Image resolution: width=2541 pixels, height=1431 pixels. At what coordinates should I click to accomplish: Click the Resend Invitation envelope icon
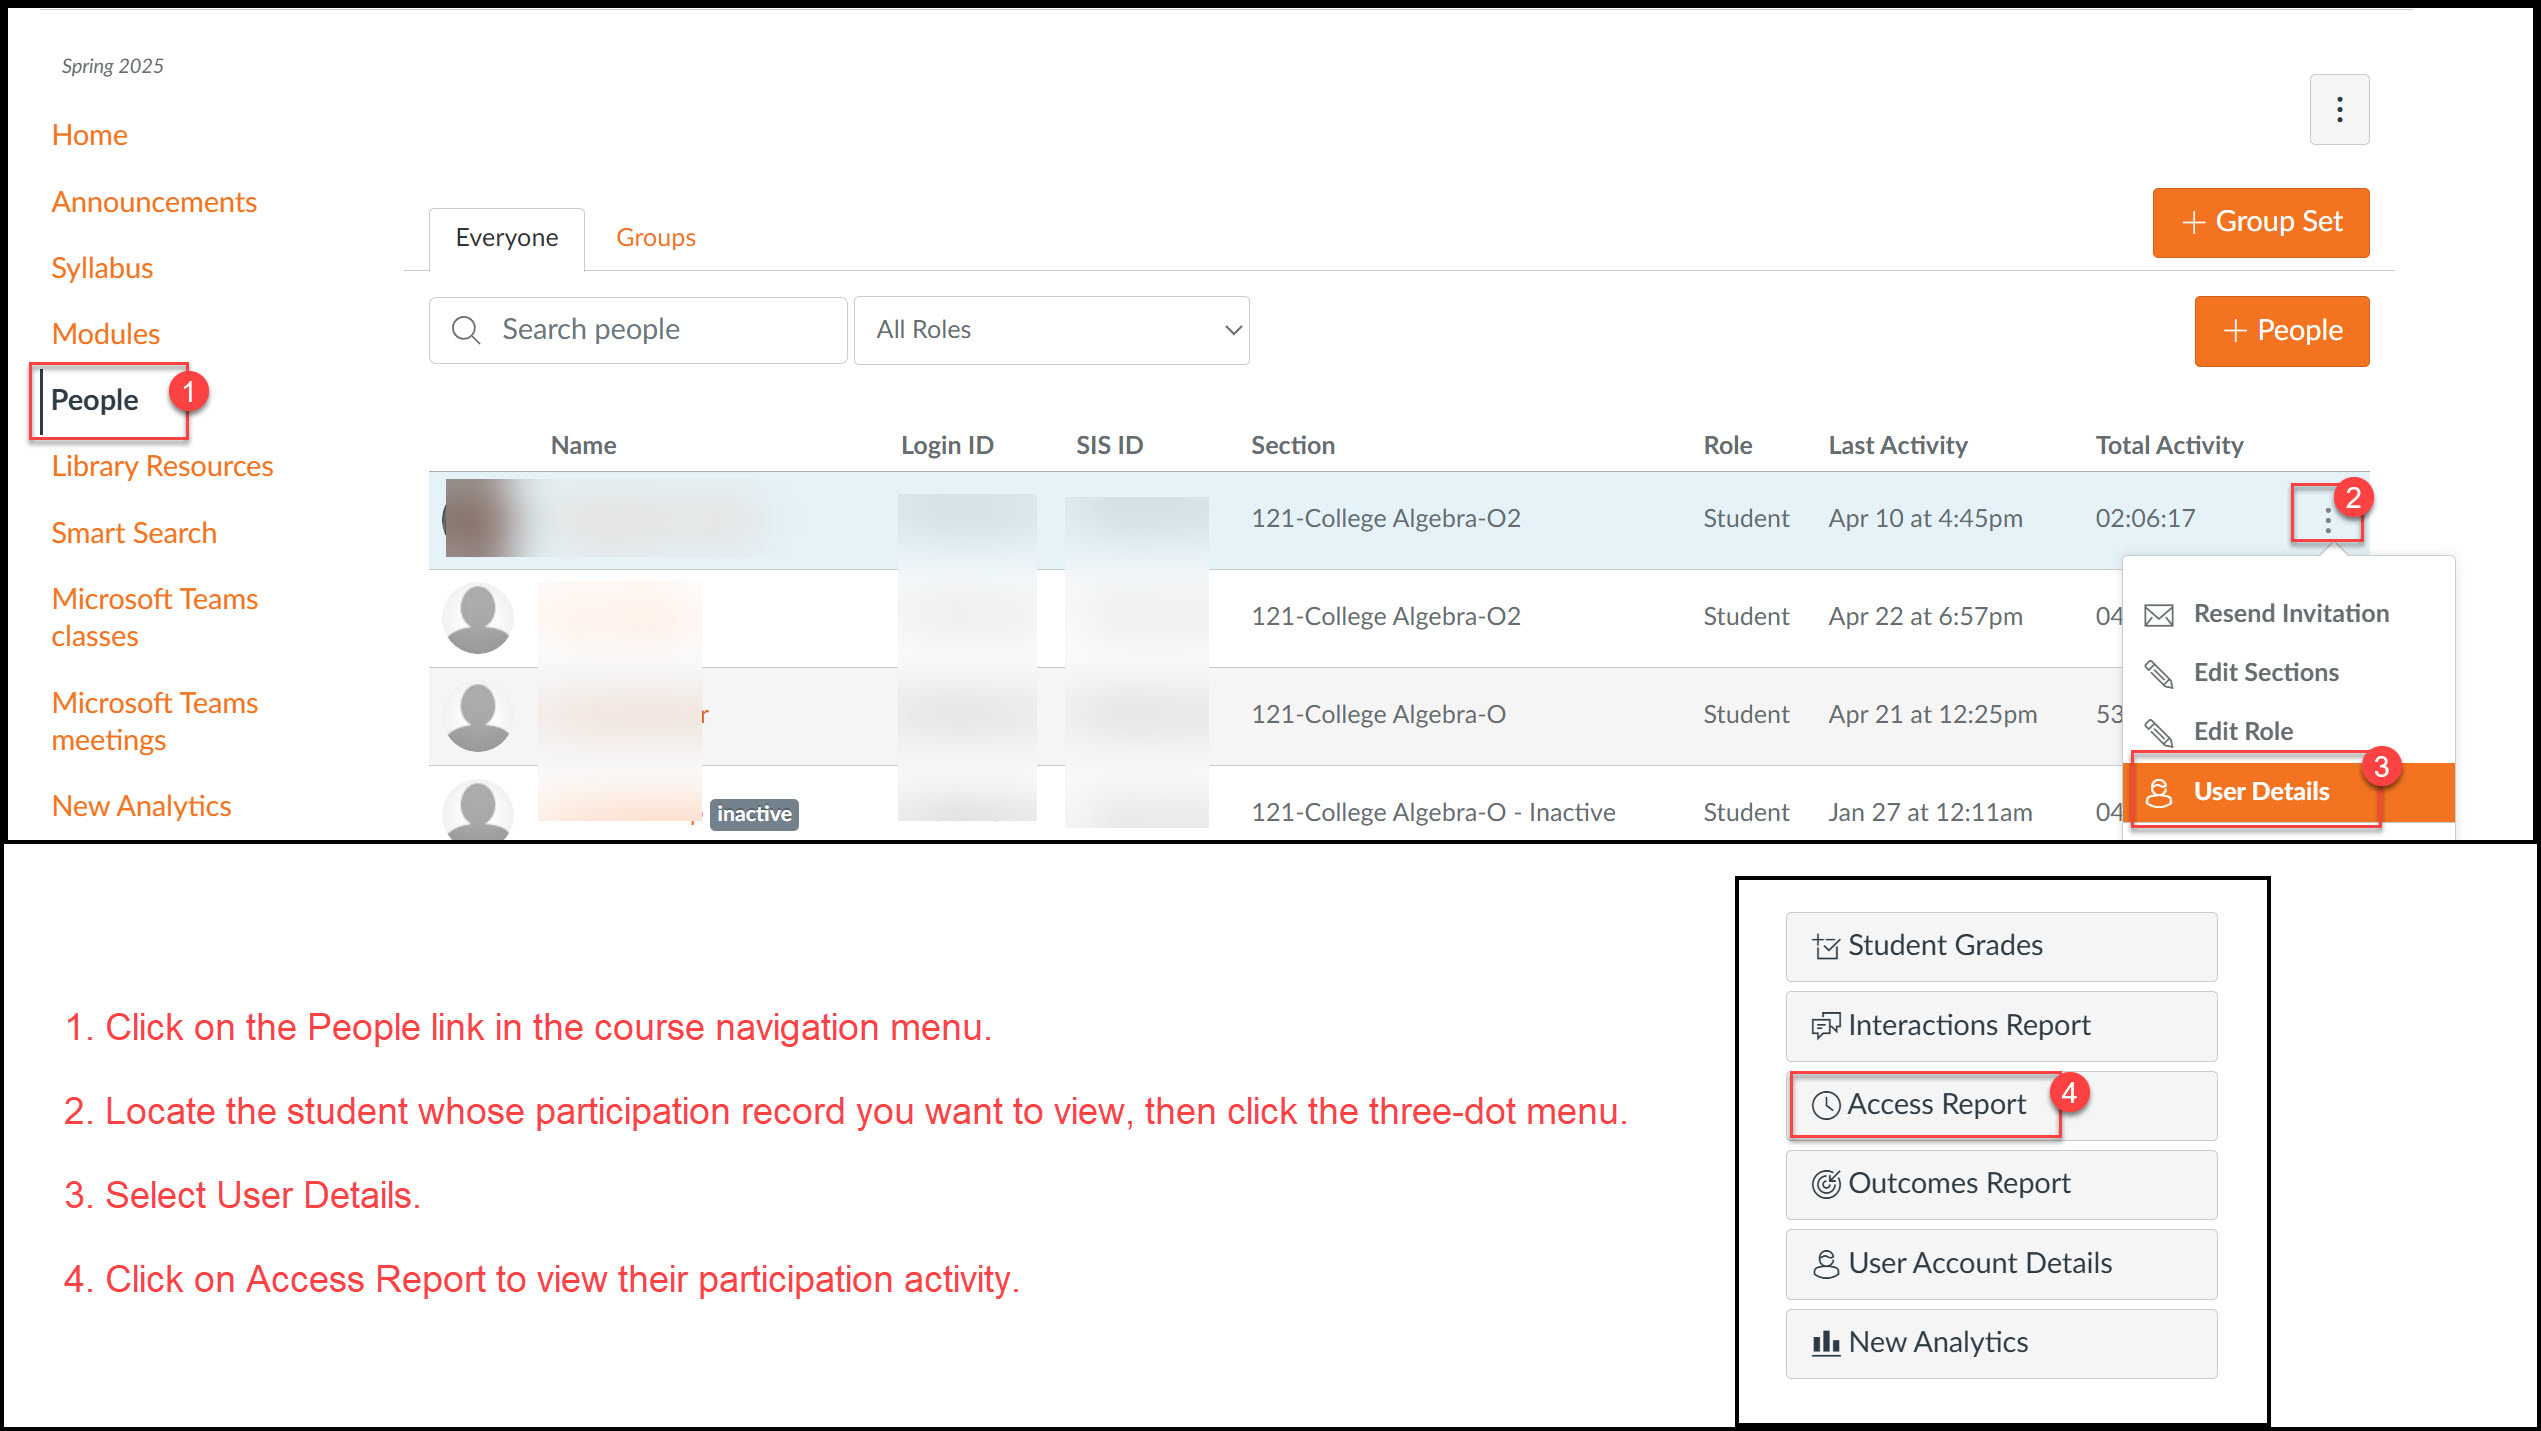click(2159, 615)
